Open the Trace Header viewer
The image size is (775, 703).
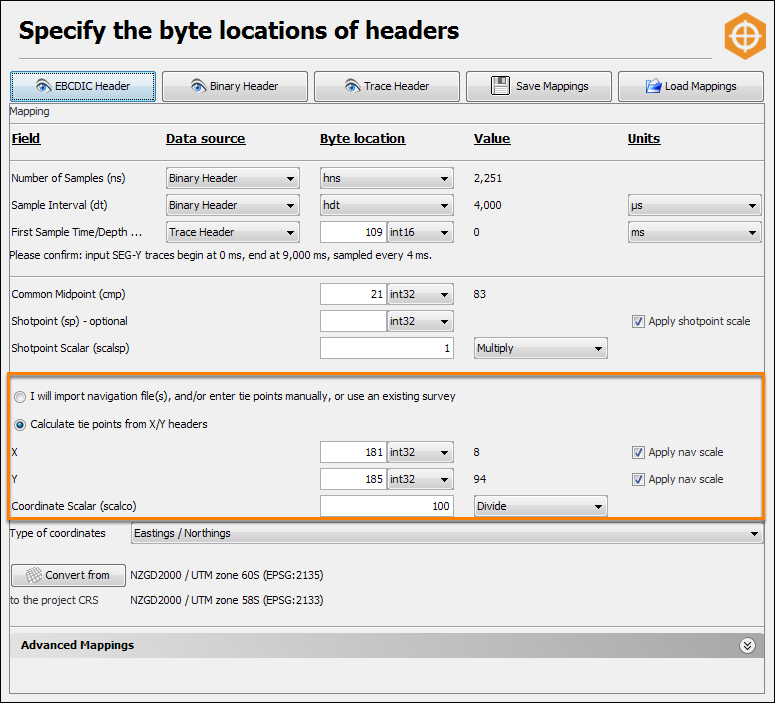[x=387, y=87]
